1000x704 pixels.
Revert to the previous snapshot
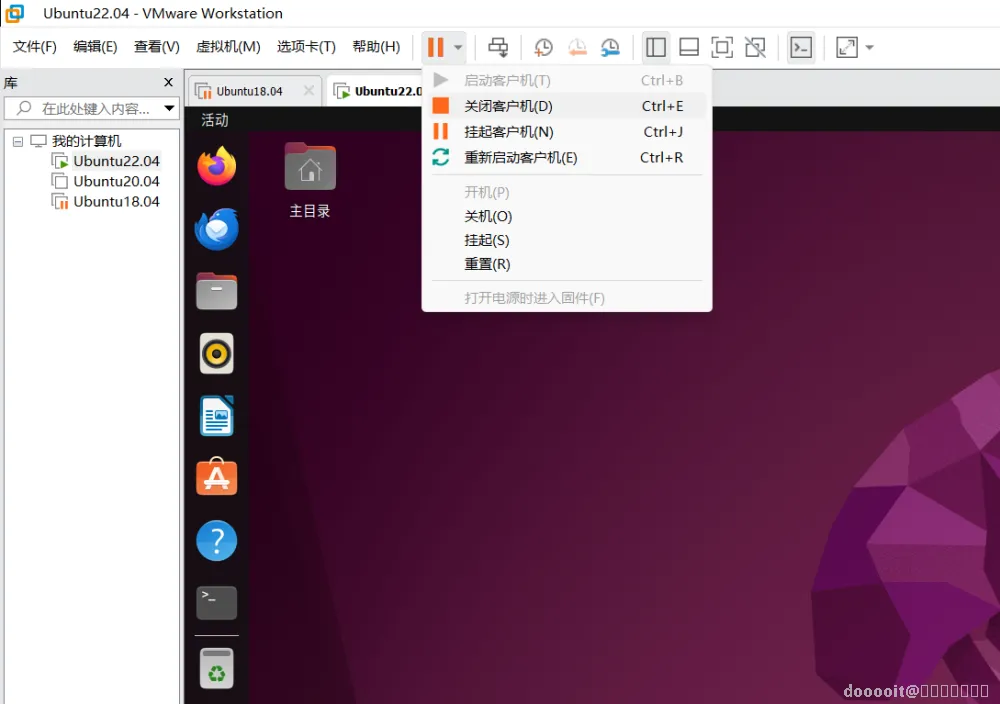(577, 47)
